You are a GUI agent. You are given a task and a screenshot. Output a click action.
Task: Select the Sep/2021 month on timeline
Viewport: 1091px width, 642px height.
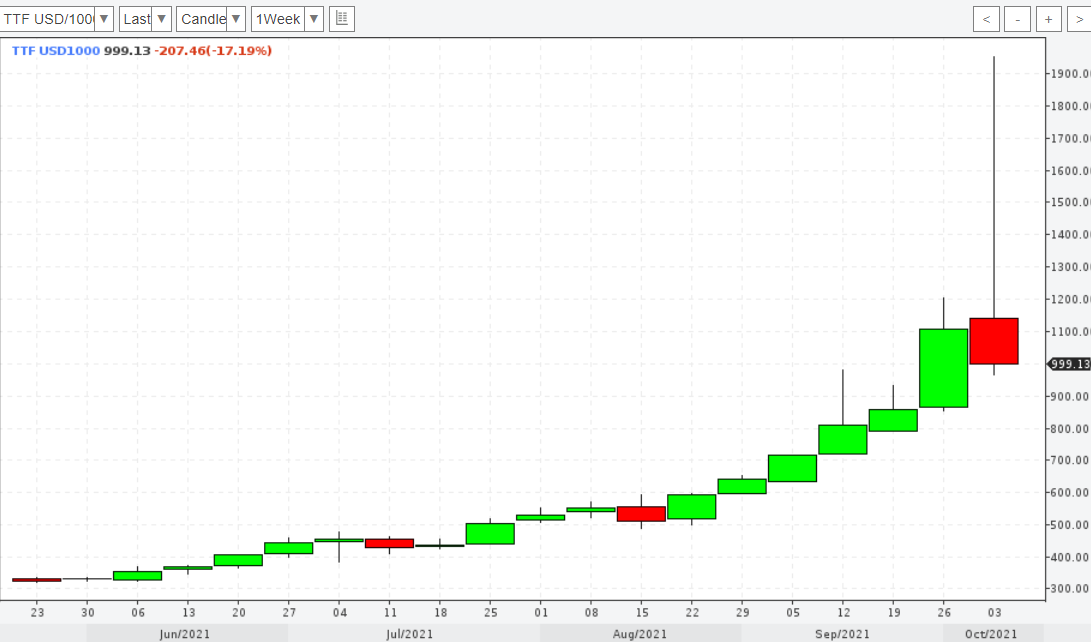(x=842, y=634)
